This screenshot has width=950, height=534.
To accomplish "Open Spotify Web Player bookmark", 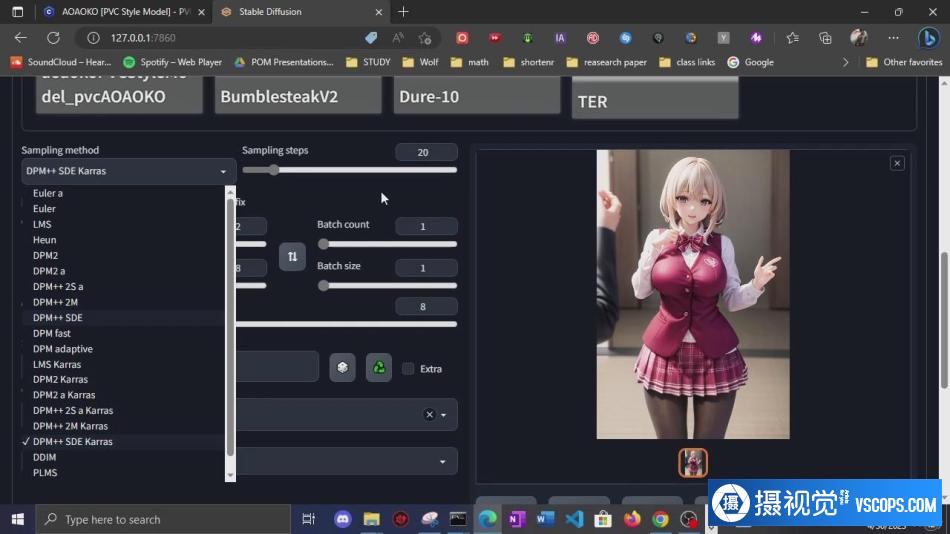I will tap(172, 62).
